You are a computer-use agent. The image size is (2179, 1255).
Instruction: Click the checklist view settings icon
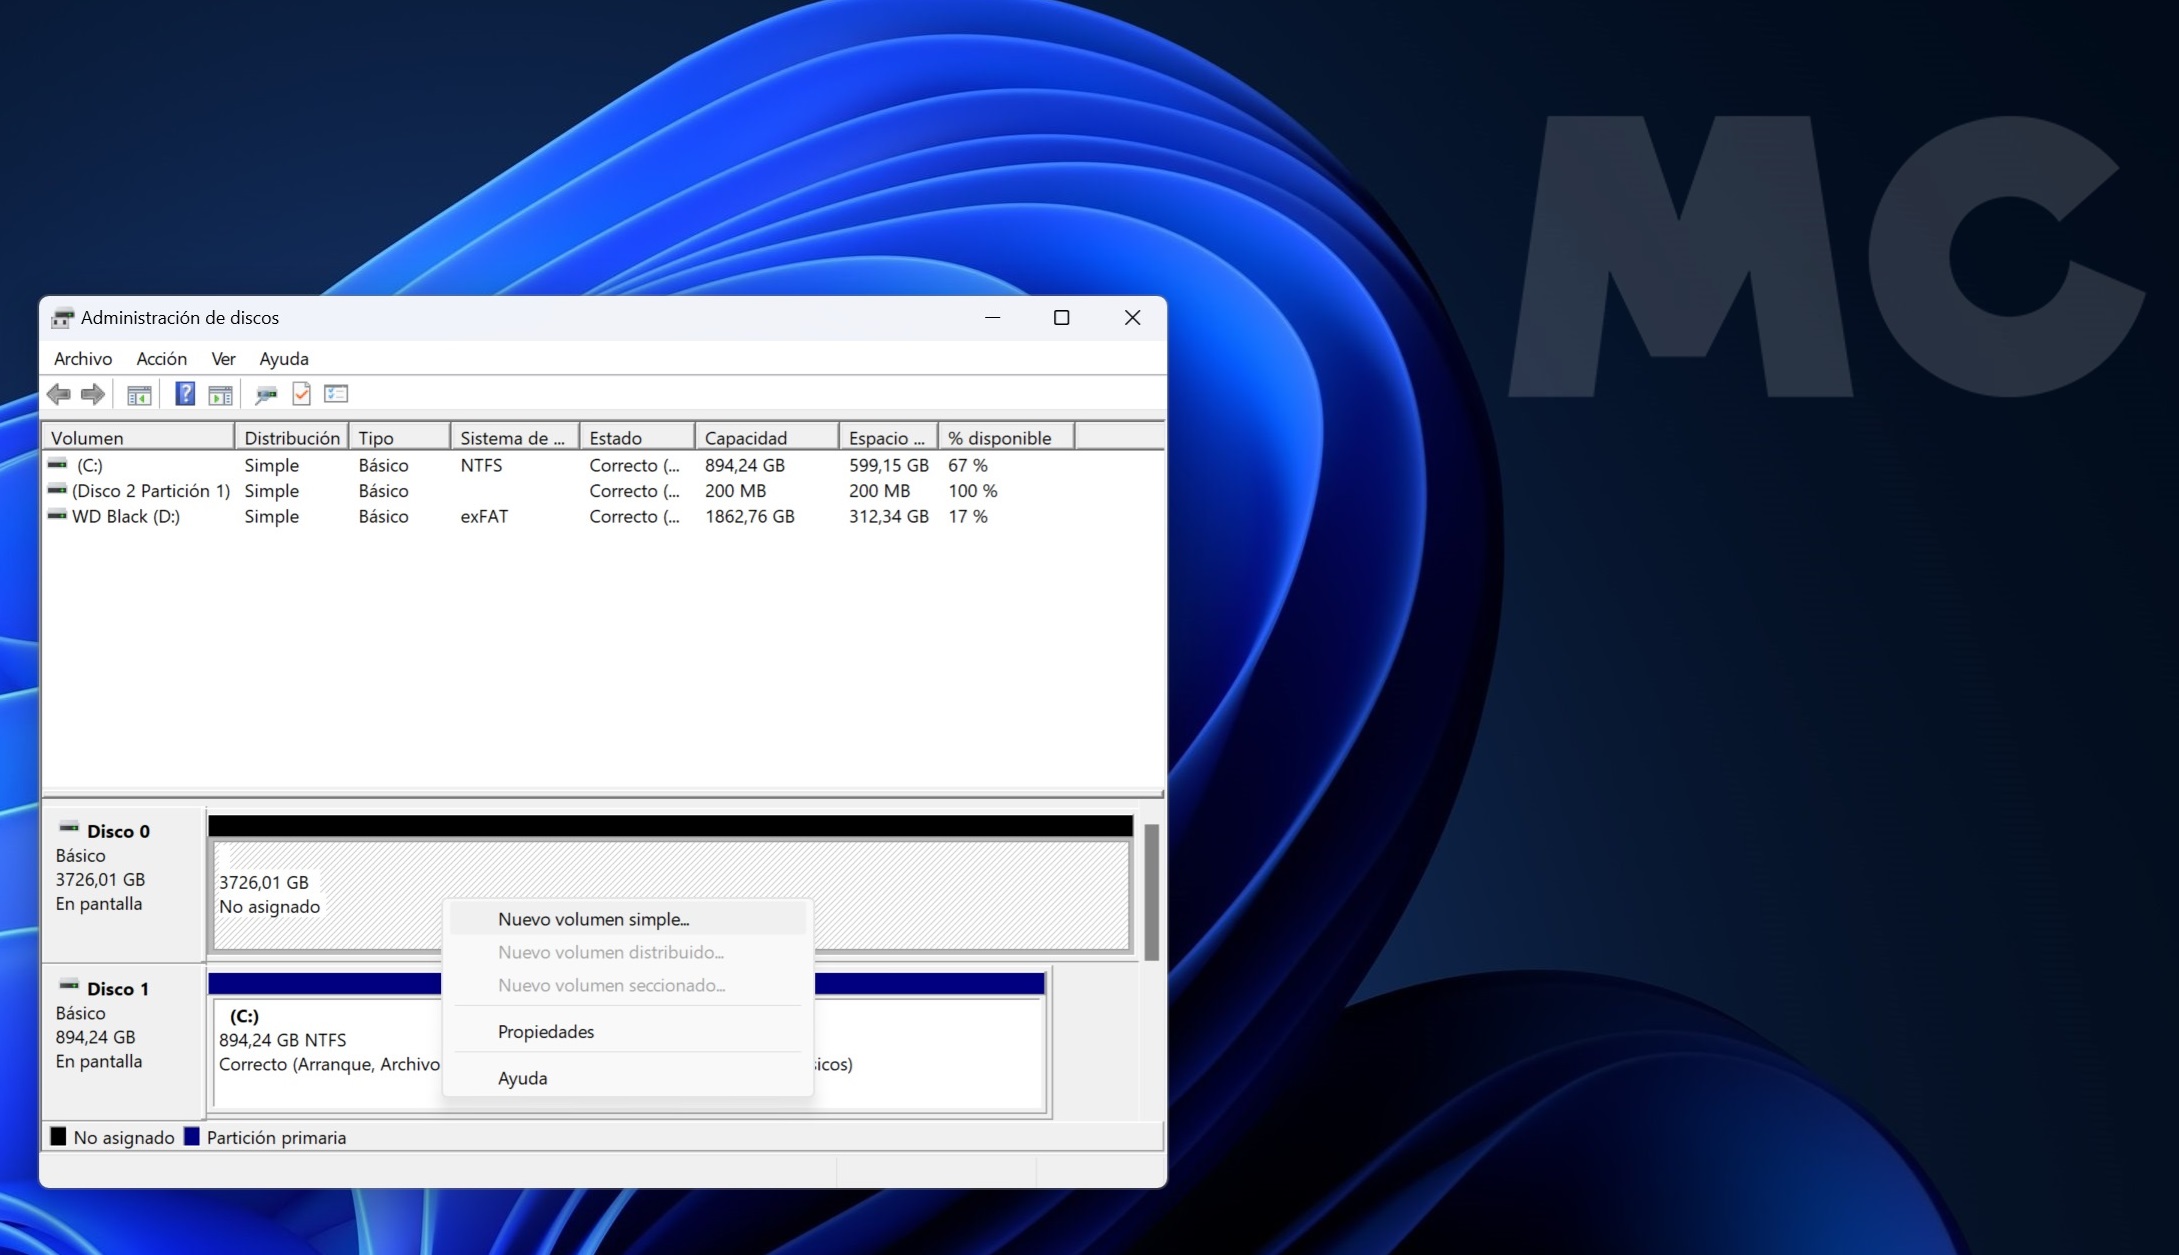pyautogui.click(x=336, y=394)
